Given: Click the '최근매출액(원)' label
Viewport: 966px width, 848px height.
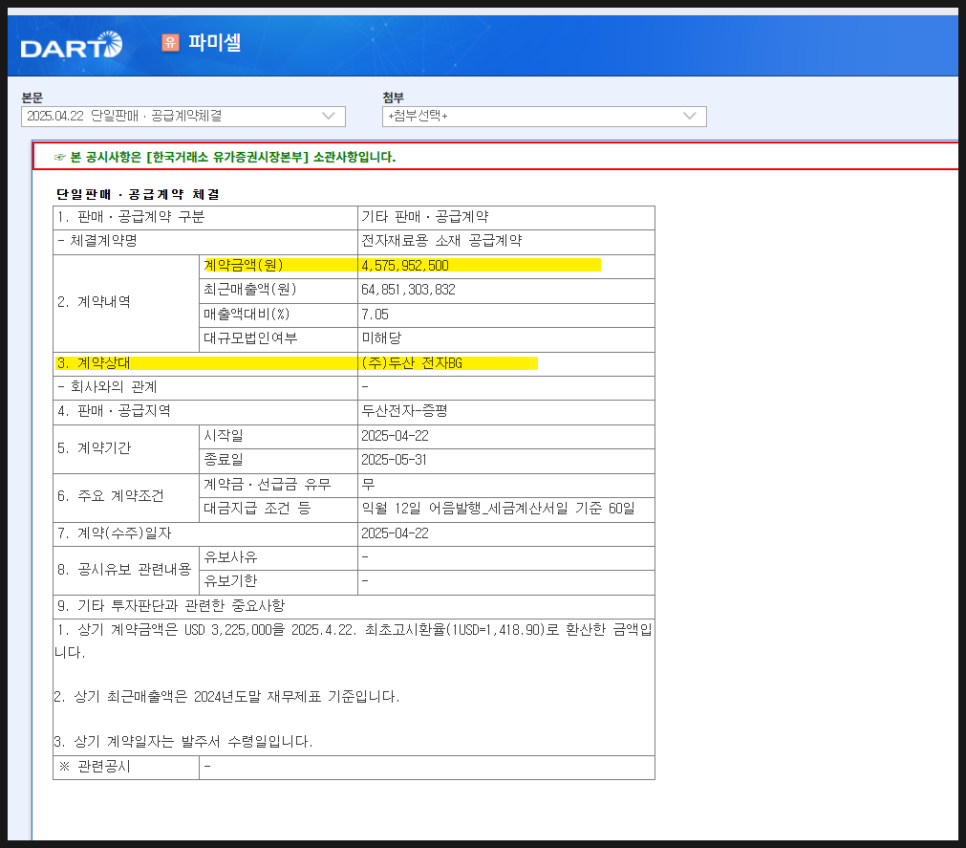Looking at the screenshot, I should click(250, 290).
